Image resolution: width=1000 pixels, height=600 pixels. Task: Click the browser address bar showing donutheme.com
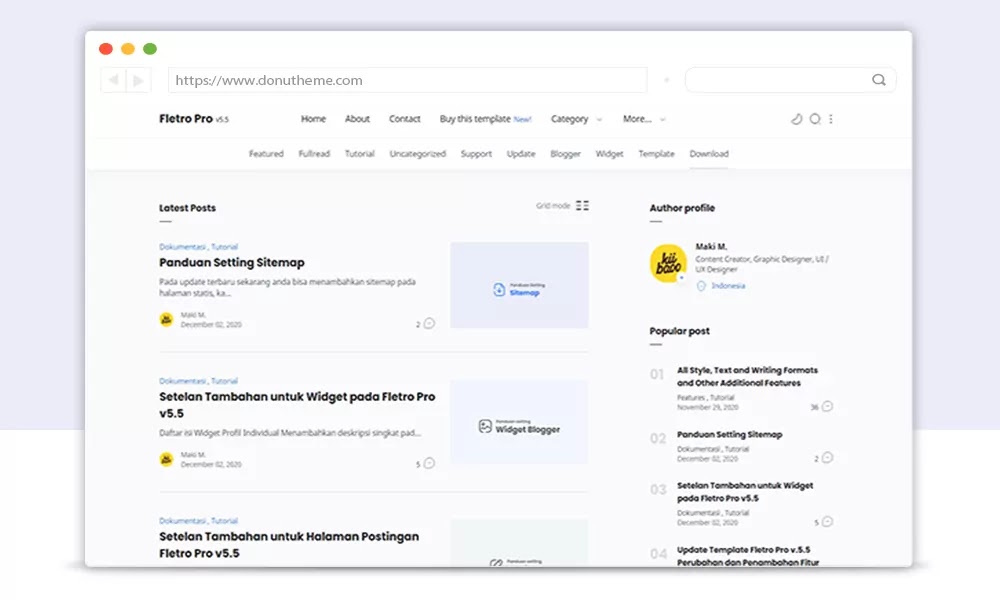(408, 80)
